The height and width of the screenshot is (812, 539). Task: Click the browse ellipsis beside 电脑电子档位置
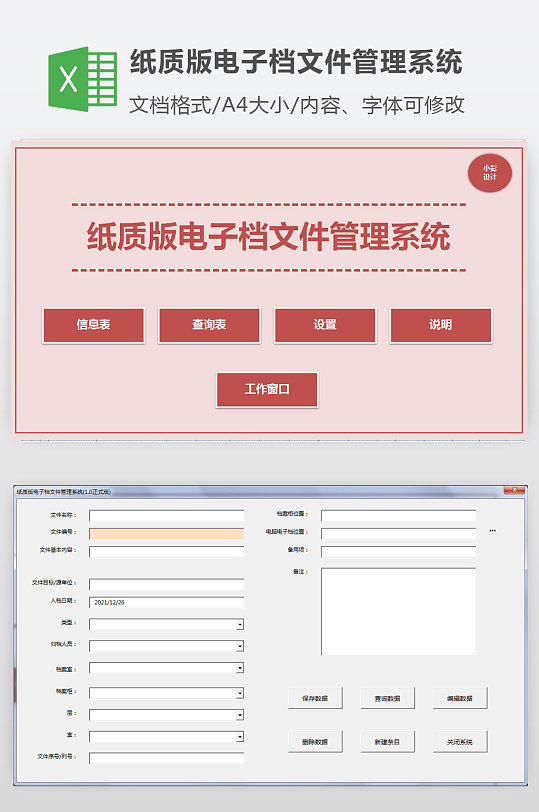492,531
